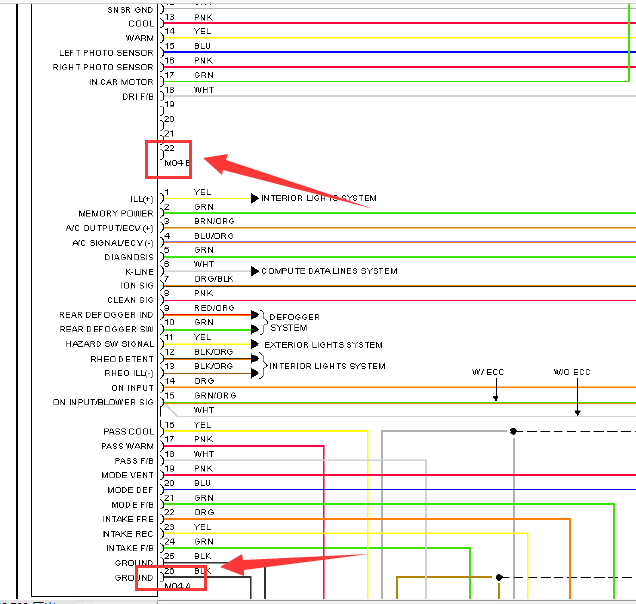Select the INTAKE F/B label
The image size is (636, 604).
tap(130, 548)
